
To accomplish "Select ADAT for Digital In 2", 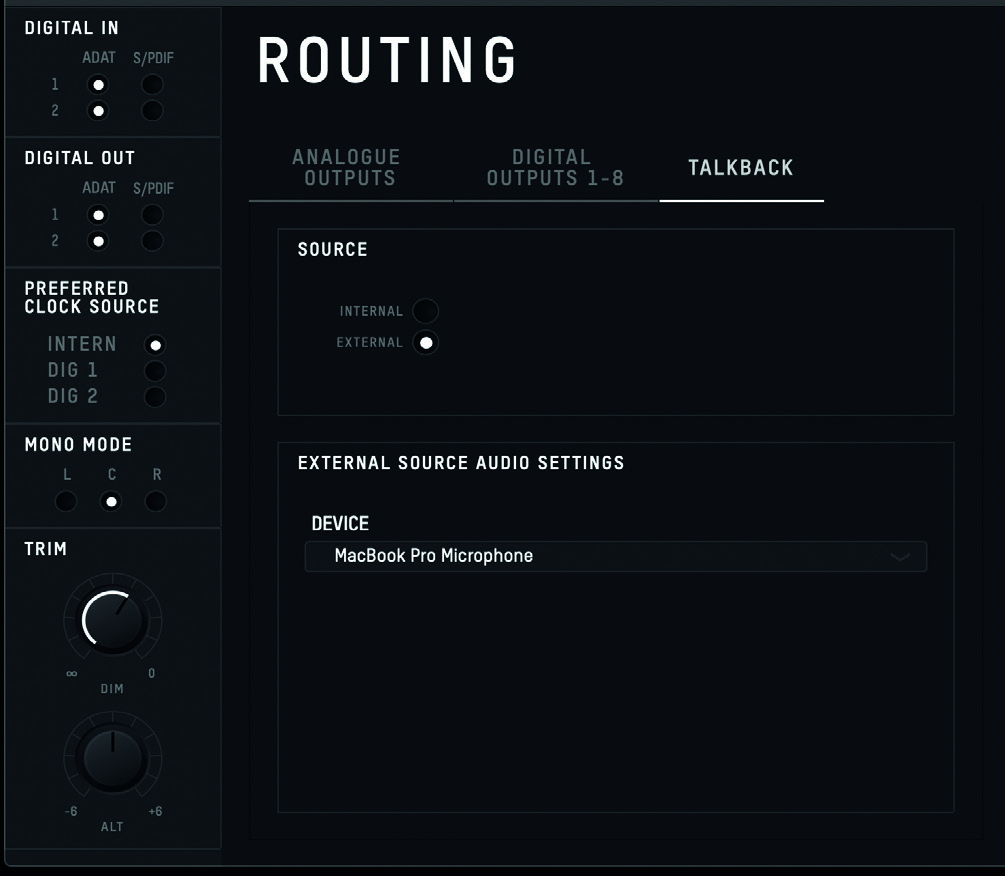I will click(98, 111).
